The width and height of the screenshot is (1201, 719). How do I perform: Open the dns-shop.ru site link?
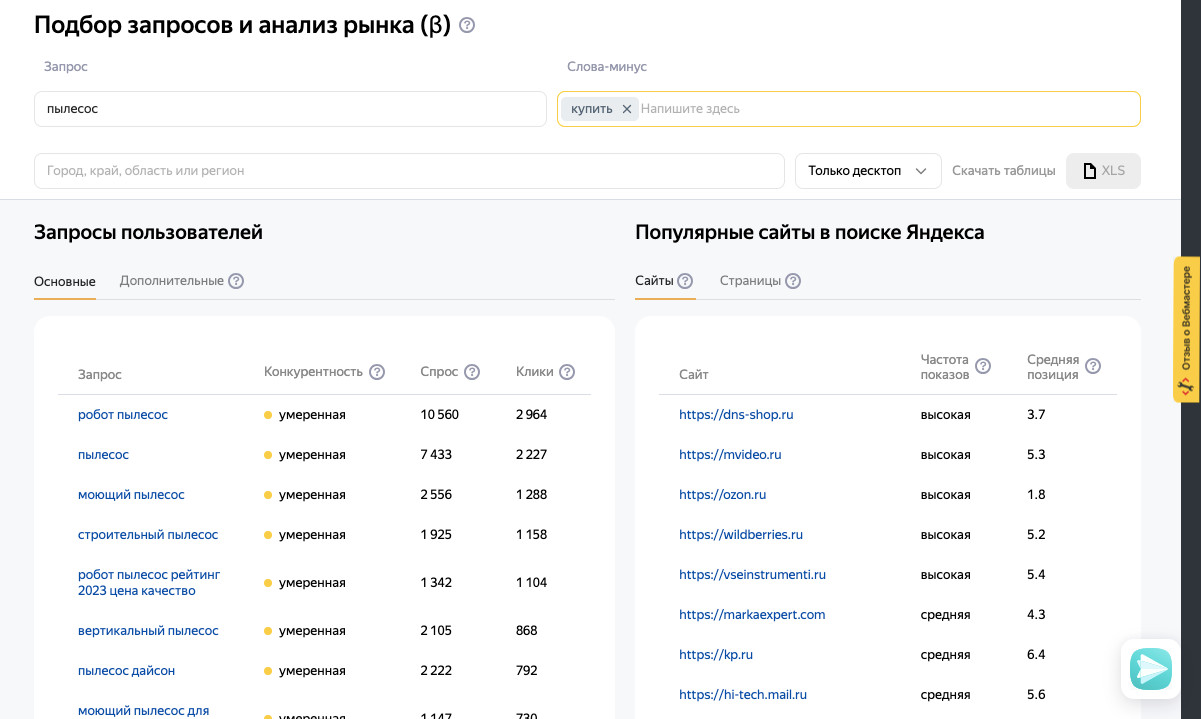click(x=736, y=414)
